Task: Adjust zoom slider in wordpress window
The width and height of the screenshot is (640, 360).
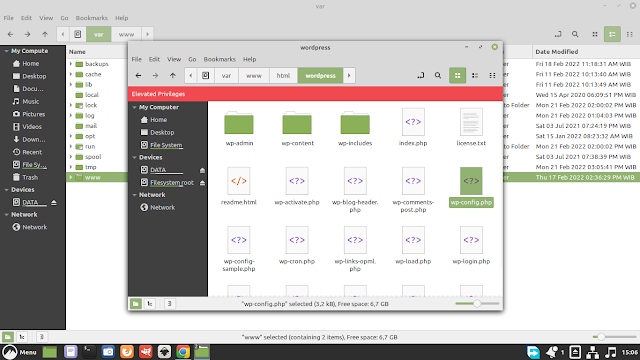Action: pyautogui.click(x=477, y=304)
